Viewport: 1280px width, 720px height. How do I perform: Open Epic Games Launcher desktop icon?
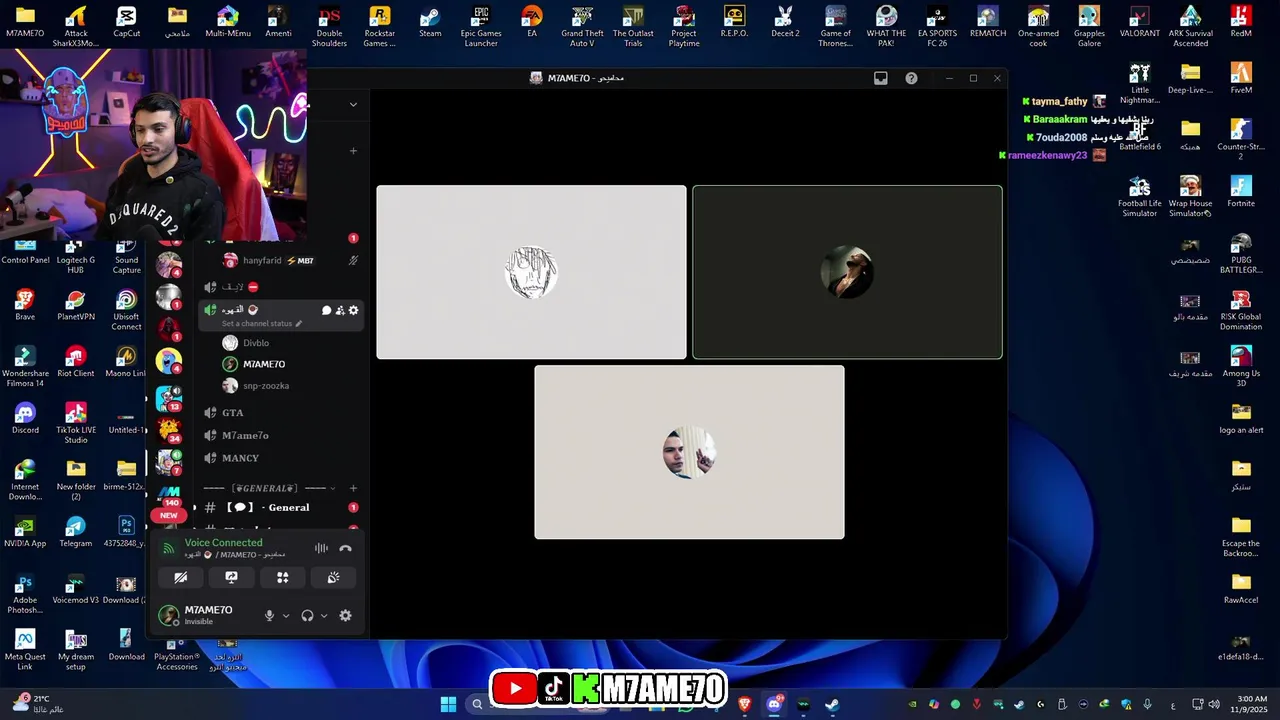pos(481,26)
